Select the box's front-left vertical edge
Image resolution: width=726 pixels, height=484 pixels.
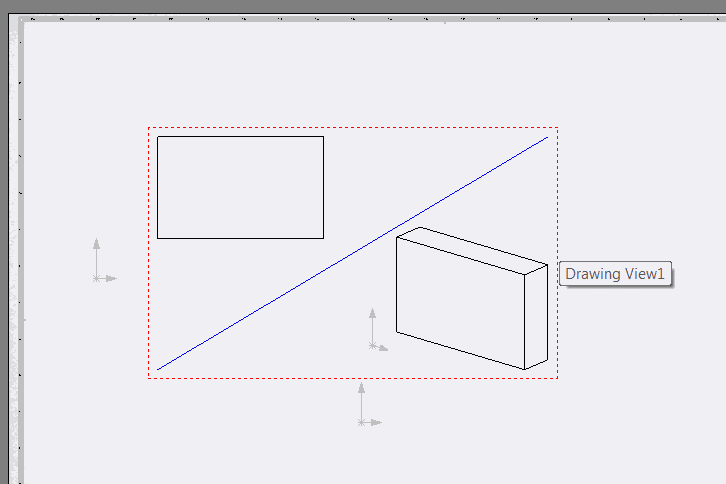pos(396,284)
